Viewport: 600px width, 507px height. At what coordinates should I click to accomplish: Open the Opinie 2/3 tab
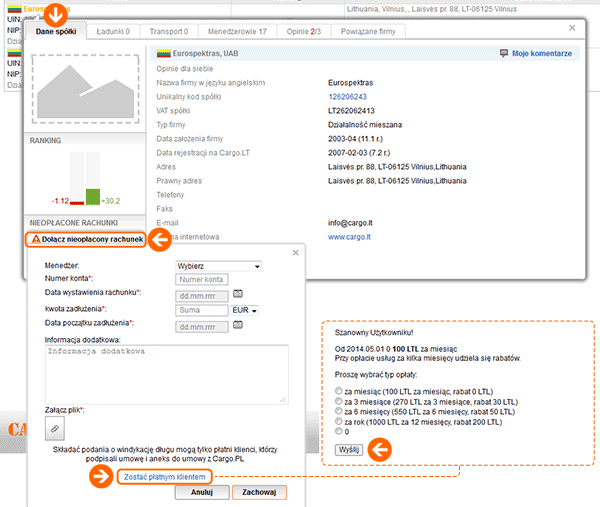point(304,31)
